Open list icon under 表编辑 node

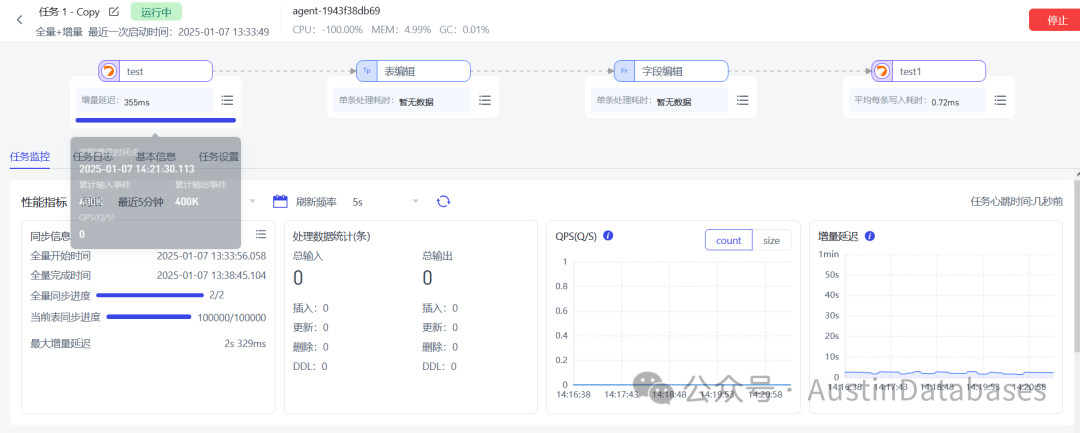(x=485, y=101)
